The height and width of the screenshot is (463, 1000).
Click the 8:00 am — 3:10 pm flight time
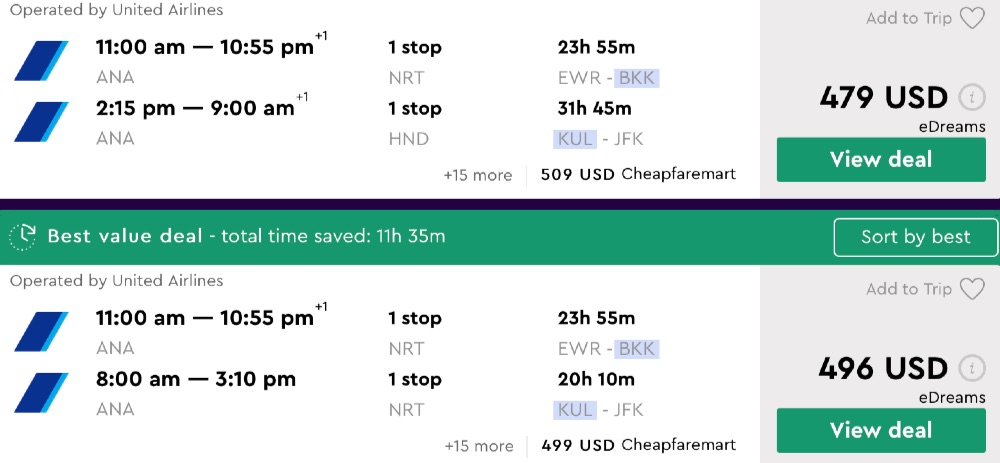click(196, 379)
